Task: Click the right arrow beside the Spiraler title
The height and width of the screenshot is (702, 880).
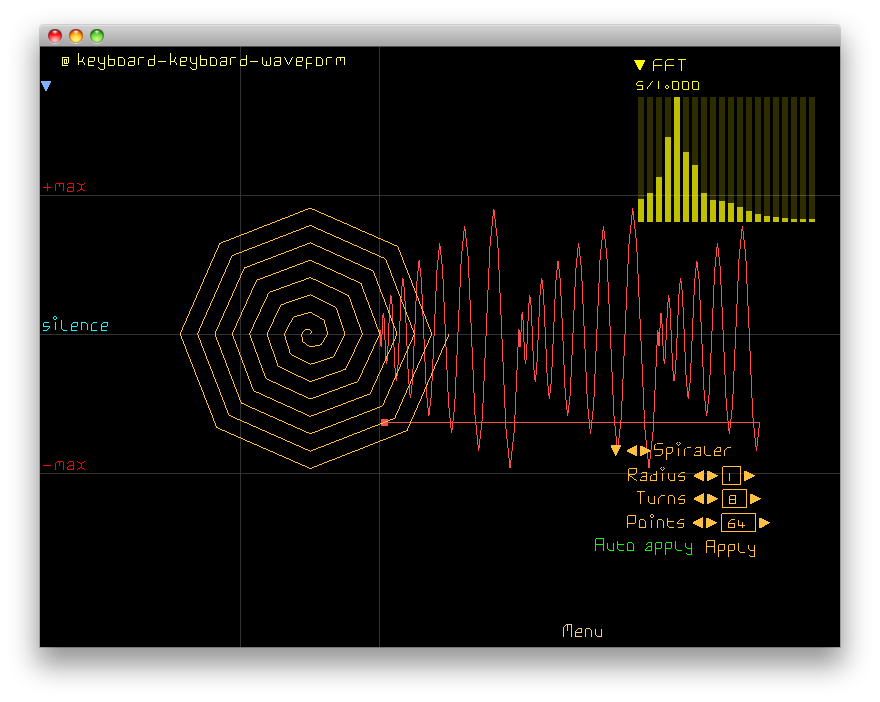Action: coord(645,451)
